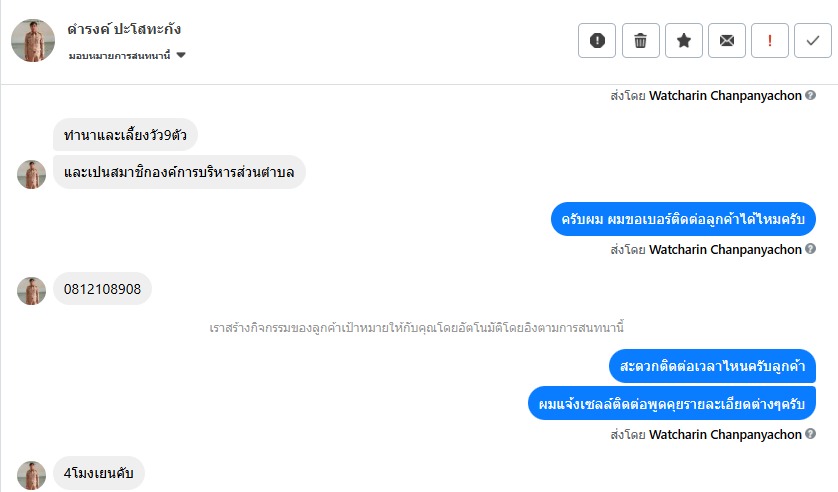Click help icon under "ผมแจ้งเซลล์ติดต่อ" message
The image size is (838, 492).
tap(810, 434)
